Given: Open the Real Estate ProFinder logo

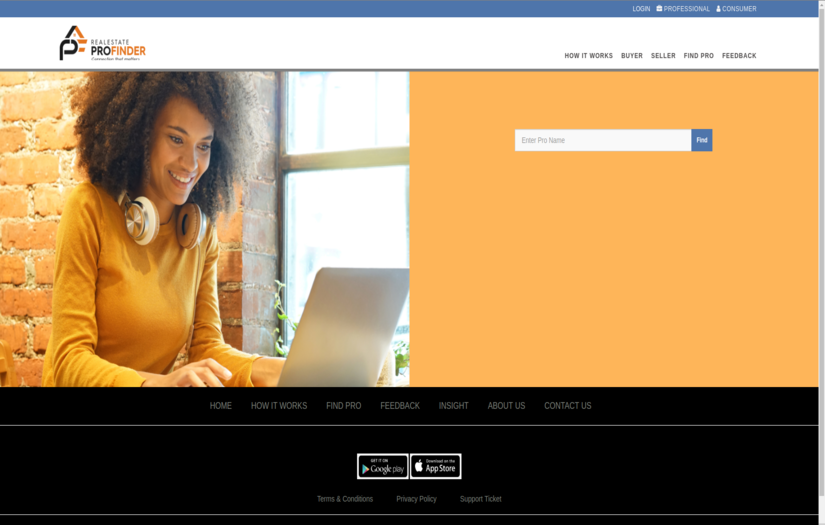Looking at the screenshot, I should [x=103, y=43].
